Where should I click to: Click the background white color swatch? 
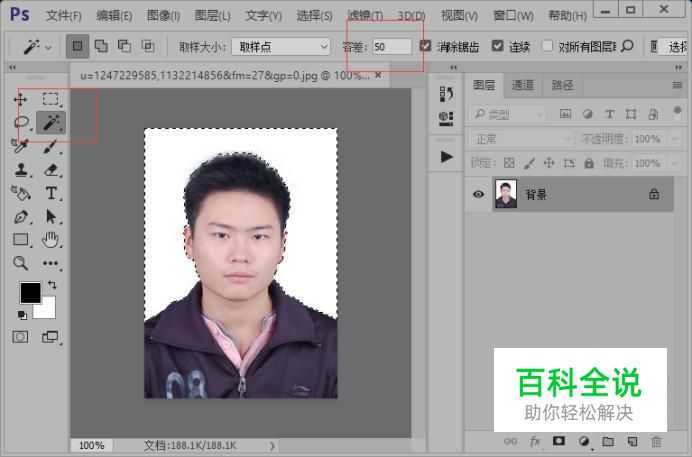point(46,309)
